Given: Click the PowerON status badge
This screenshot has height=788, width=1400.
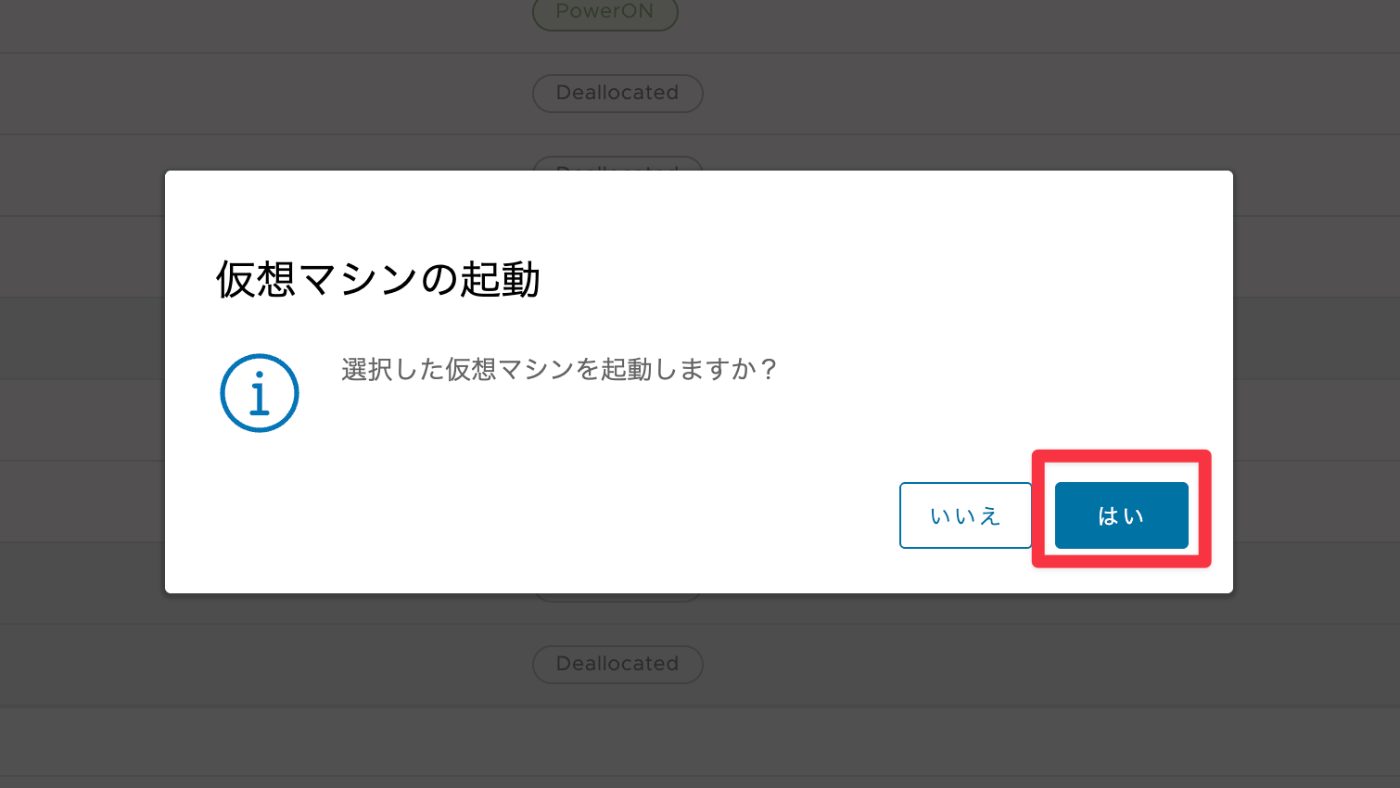Looking at the screenshot, I should coord(605,13).
